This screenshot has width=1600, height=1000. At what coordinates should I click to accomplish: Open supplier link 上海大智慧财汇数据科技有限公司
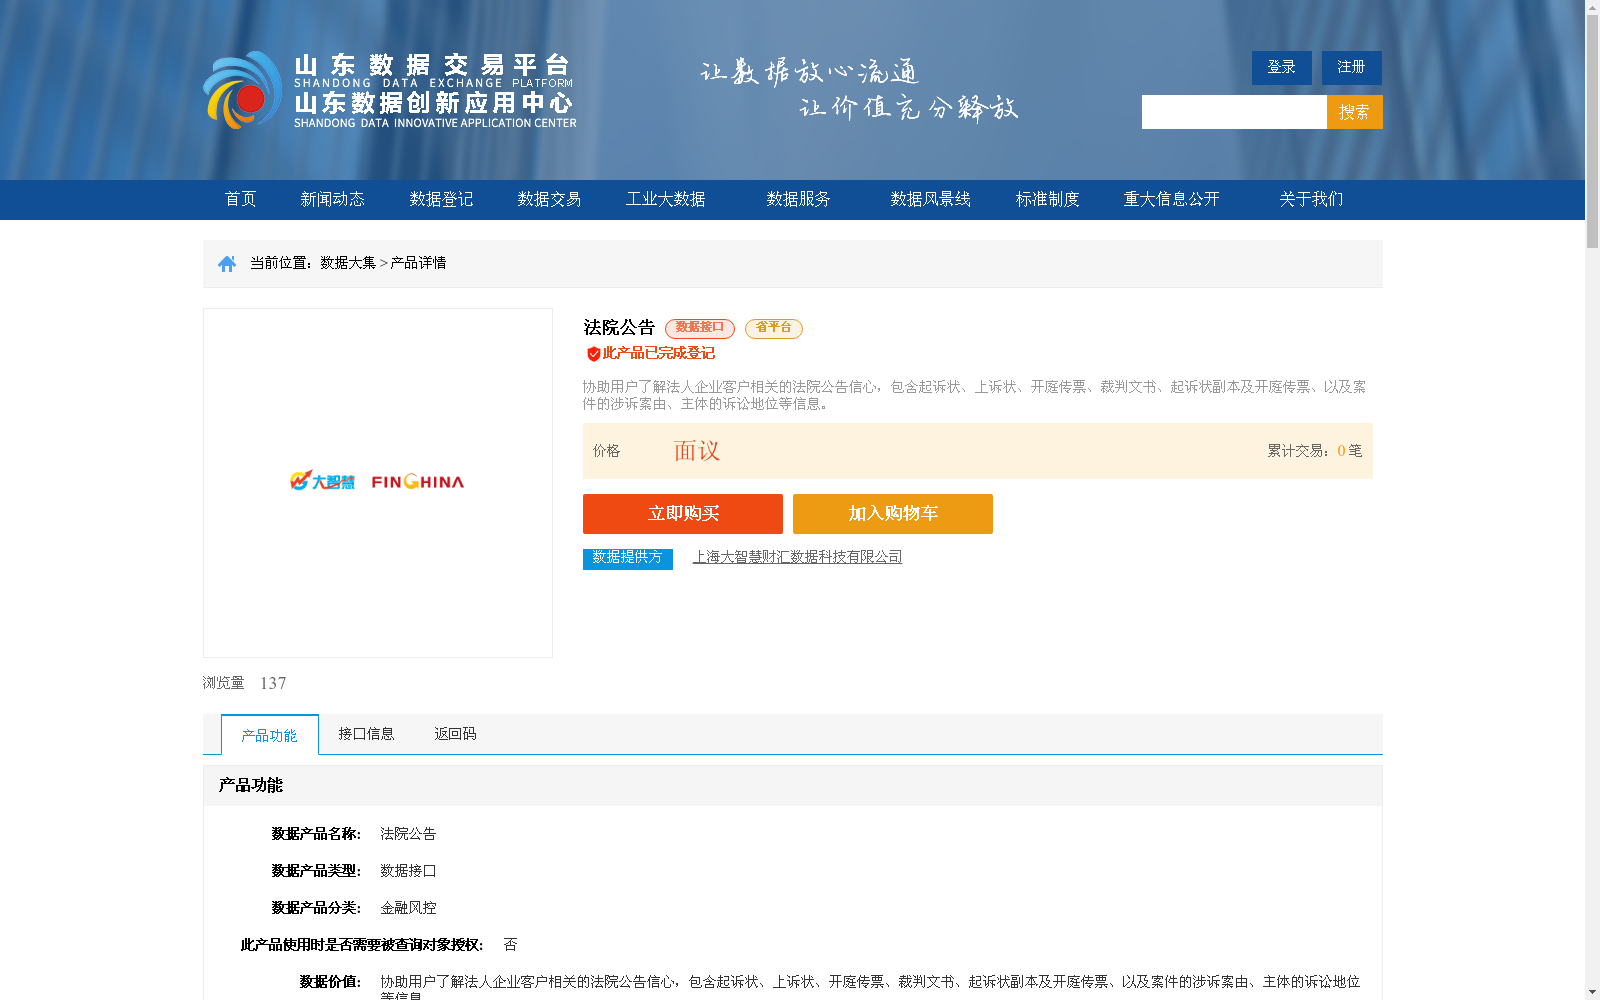click(x=798, y=557)
